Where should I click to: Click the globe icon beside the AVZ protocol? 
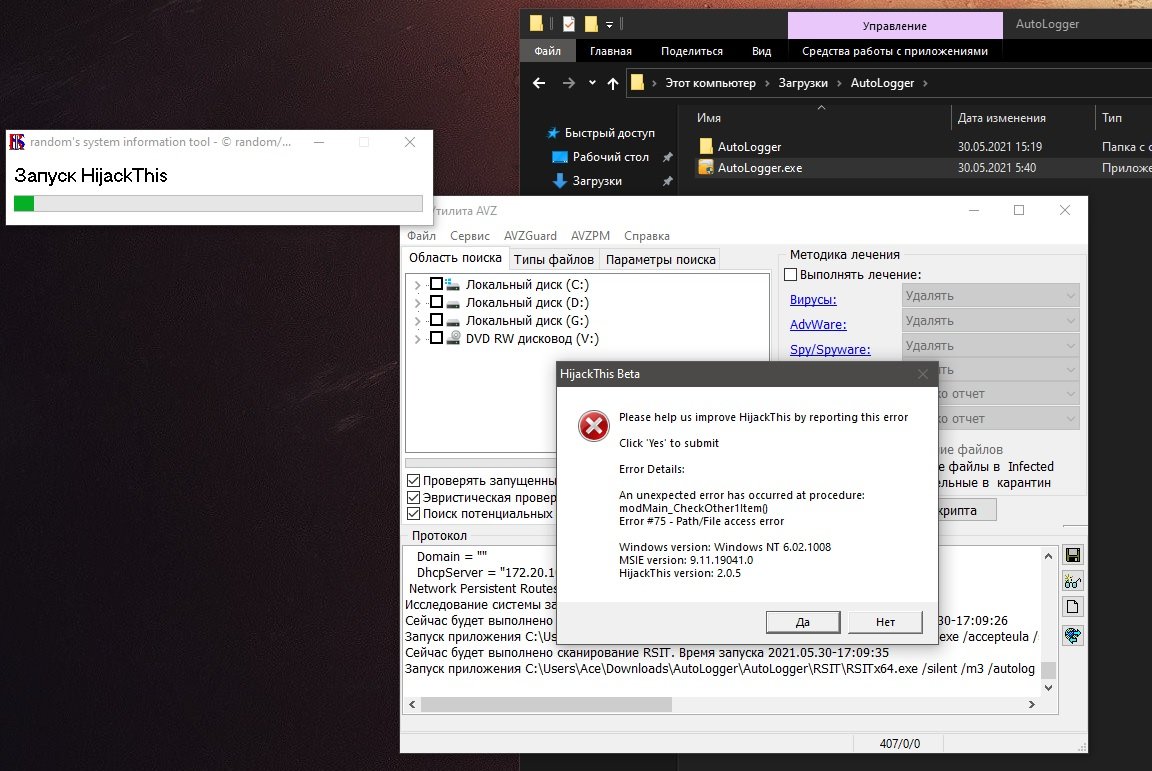[1072, 635]
